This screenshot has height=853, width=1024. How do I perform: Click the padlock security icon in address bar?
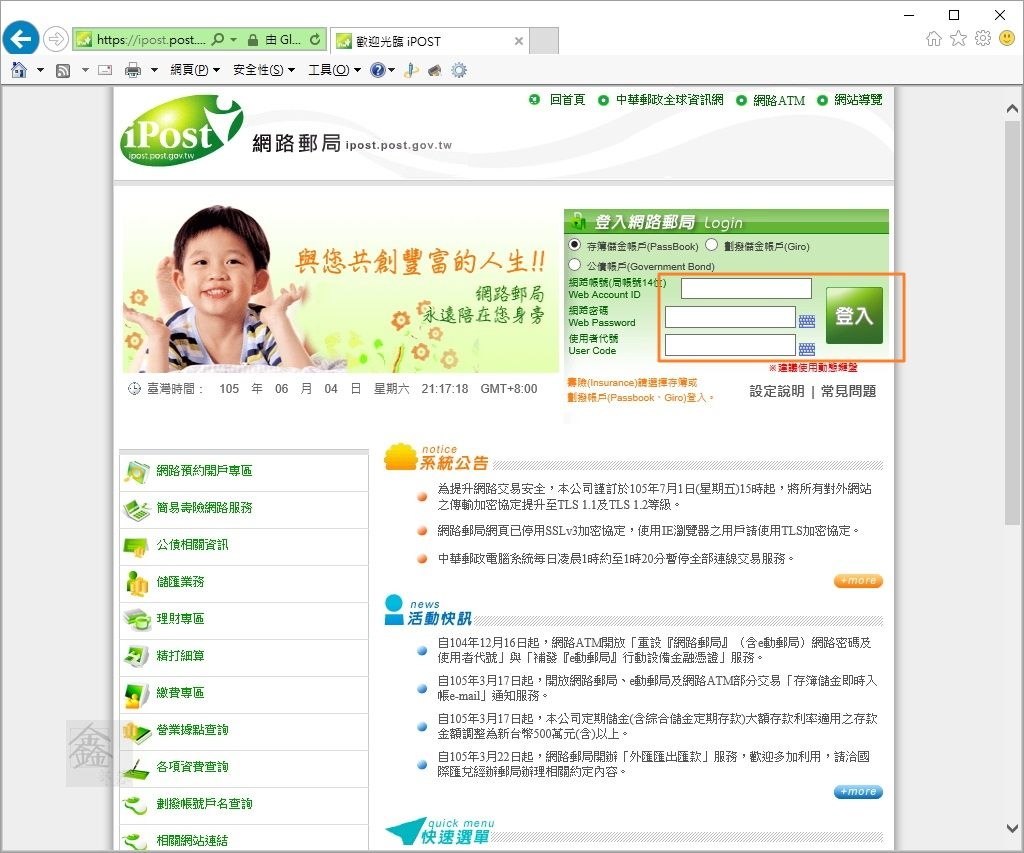click(x=253, y=40)
